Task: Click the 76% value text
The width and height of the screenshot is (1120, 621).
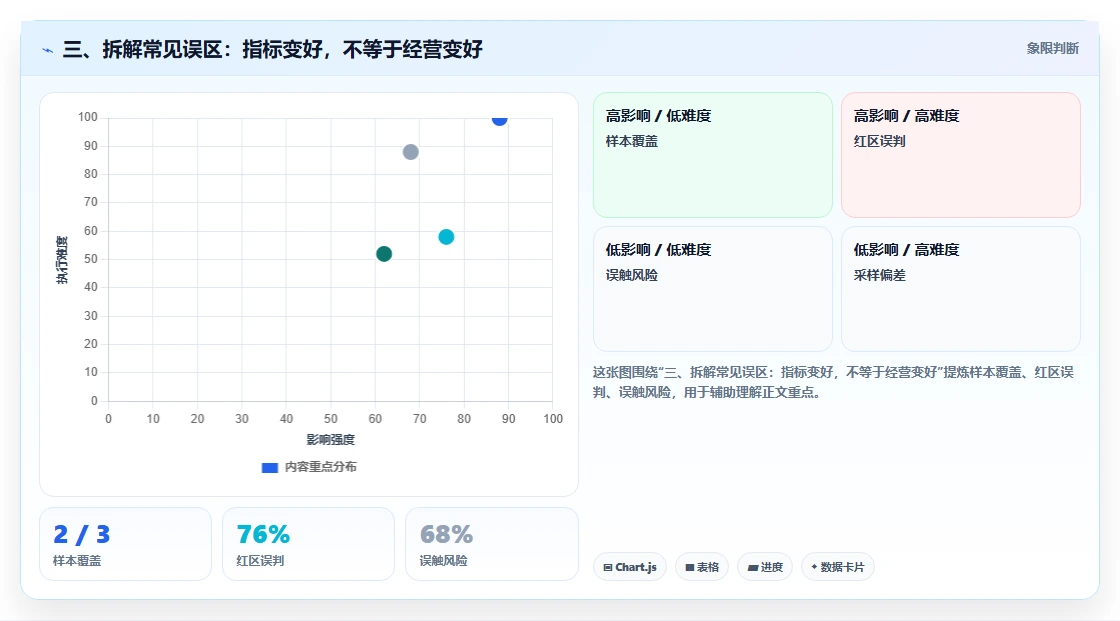Action: (x=264, y=535)
